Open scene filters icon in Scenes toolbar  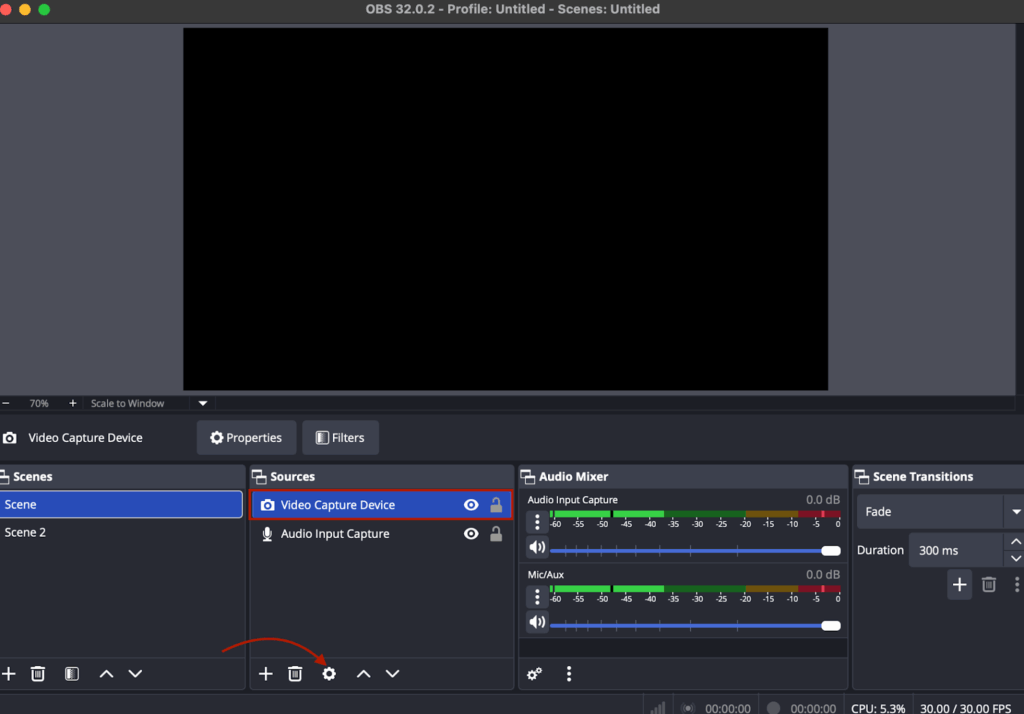pyautogui.click(x=71, y=674)
